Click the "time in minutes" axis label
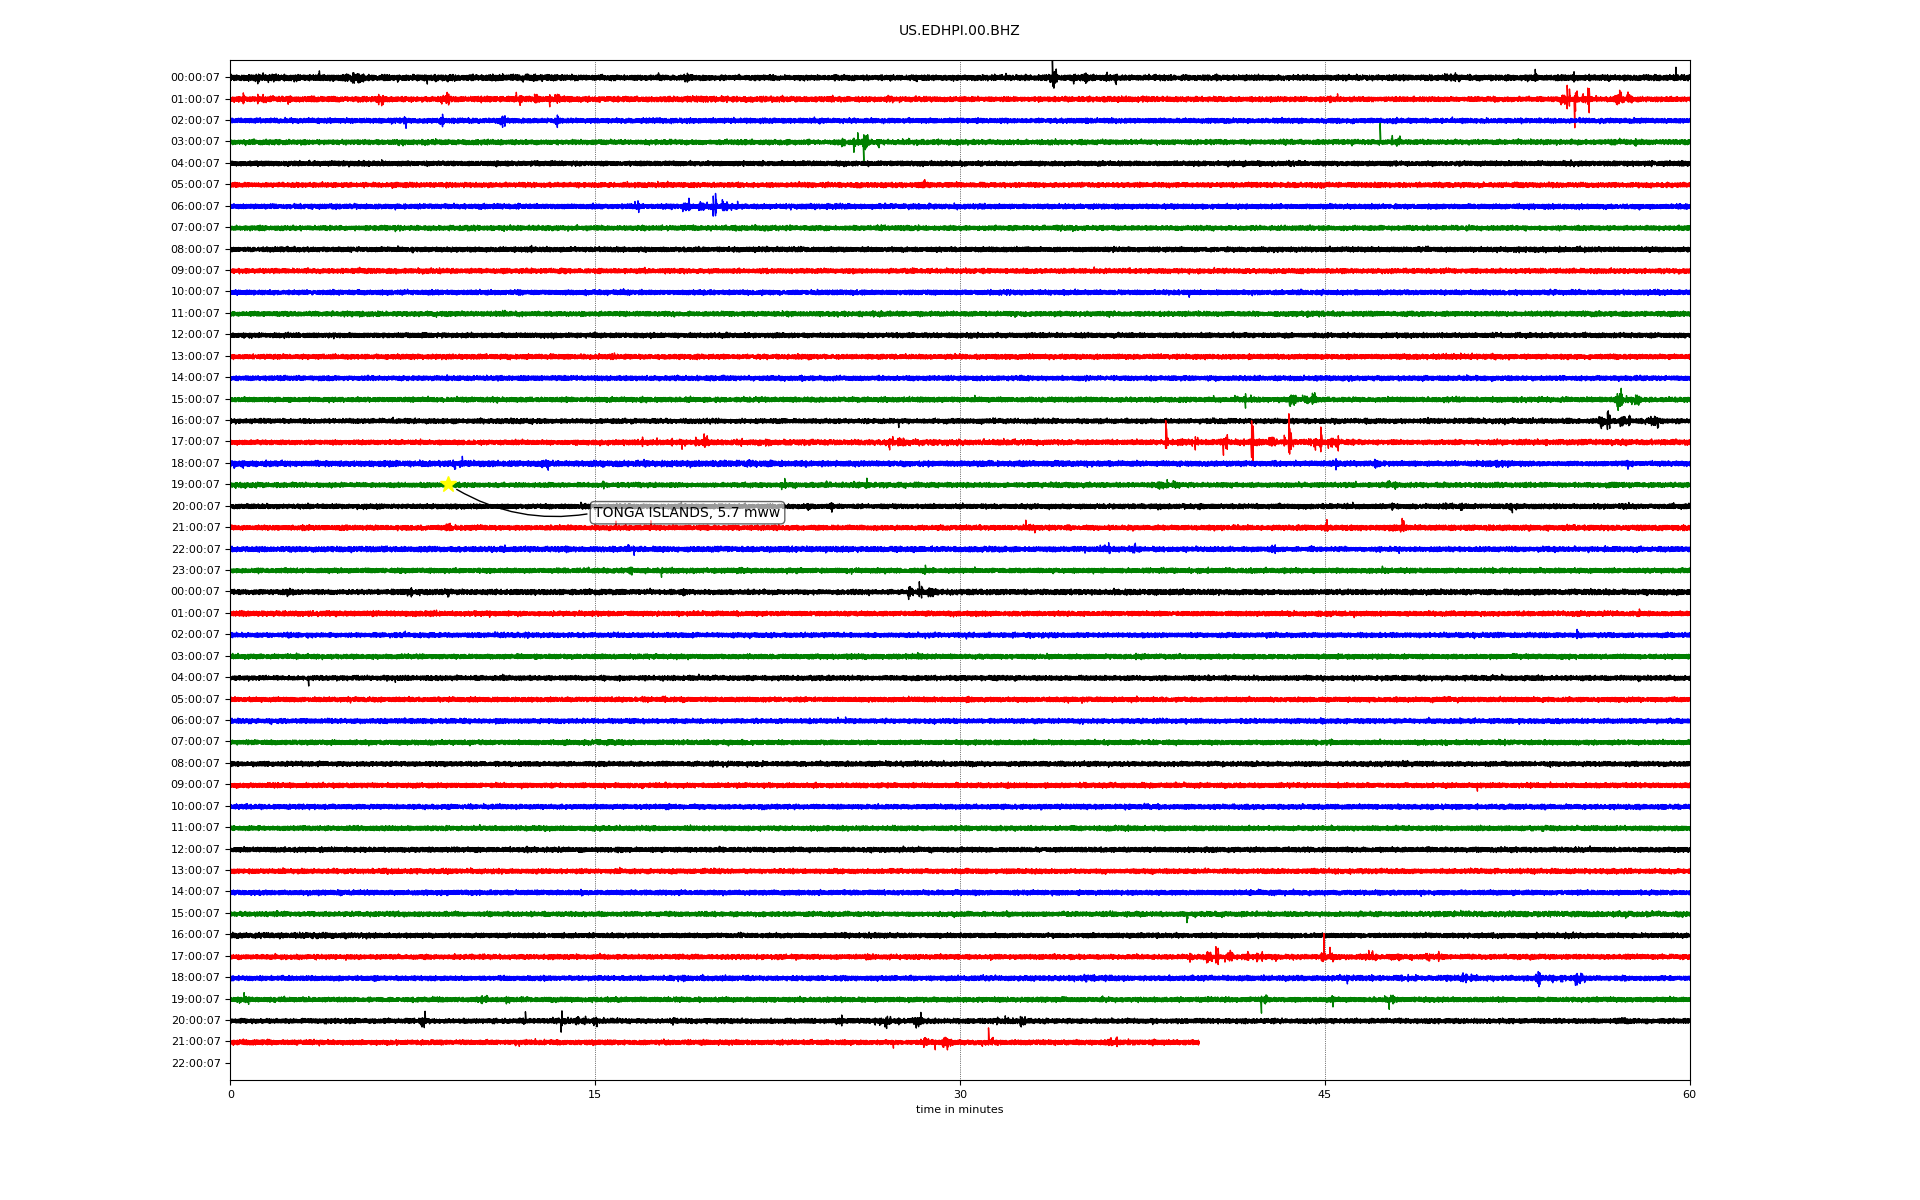Screen dimensions: 1920x1200 [x=958, y=1110]
